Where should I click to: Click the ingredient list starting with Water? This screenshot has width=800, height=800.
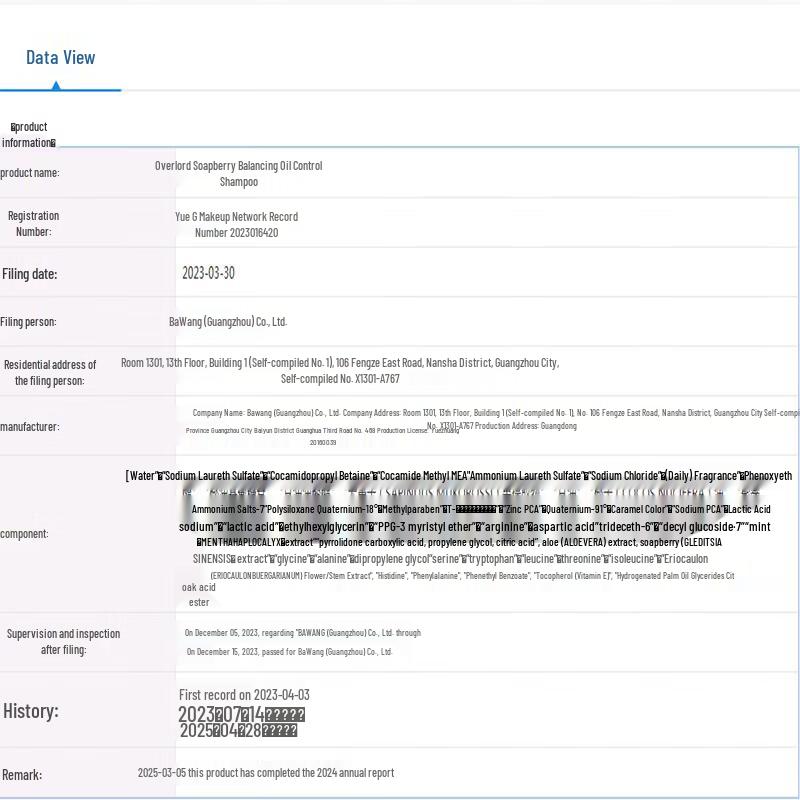point(458,476)
